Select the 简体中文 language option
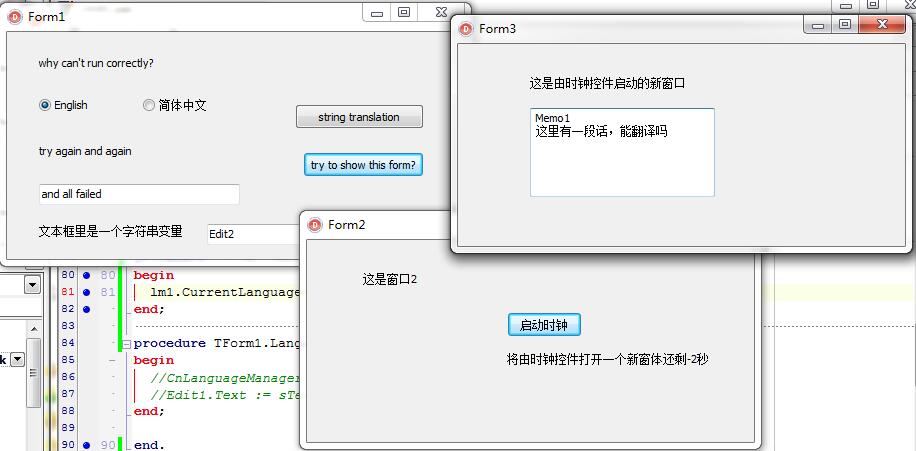916x451 pixels. (149, 105)
